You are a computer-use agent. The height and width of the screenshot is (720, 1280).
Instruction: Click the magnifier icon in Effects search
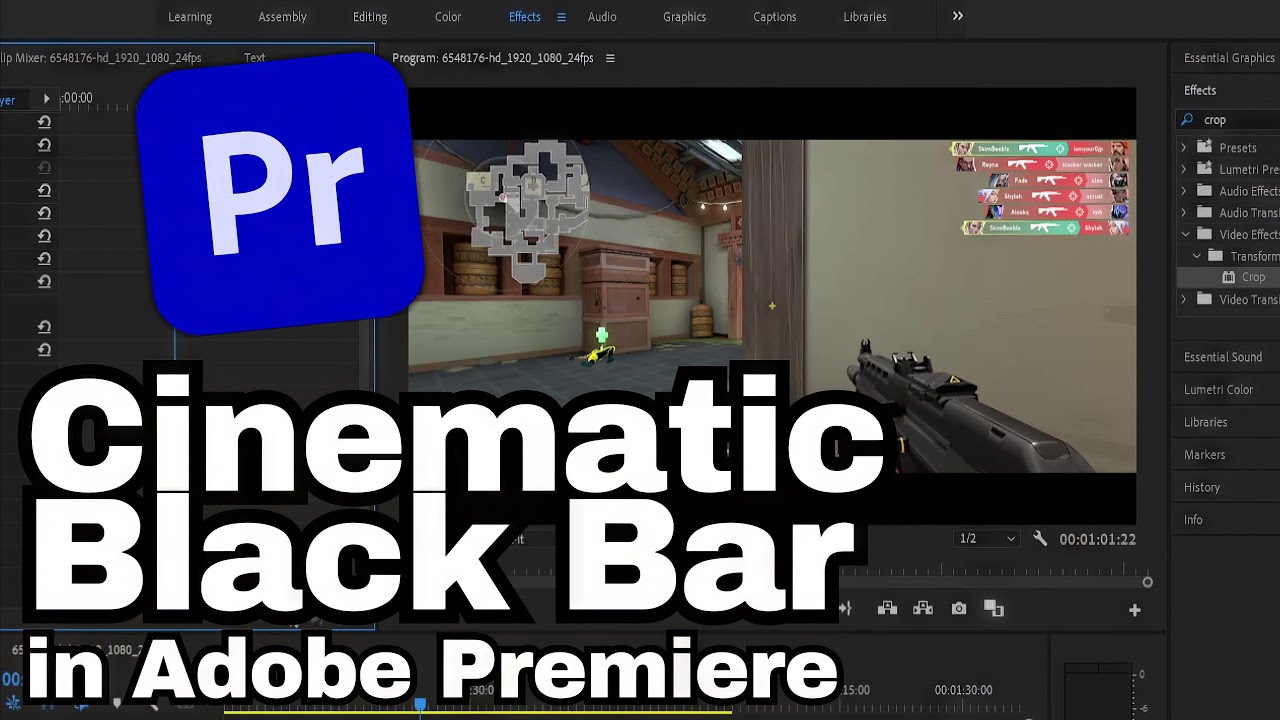[x=1188, y=119]
